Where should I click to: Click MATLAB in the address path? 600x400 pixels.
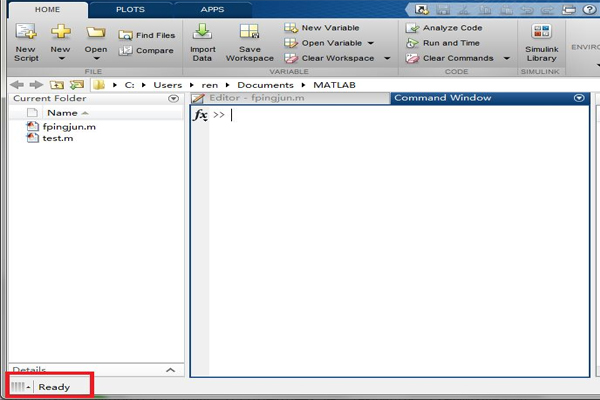pyautogui.click(x=334, y=85)
